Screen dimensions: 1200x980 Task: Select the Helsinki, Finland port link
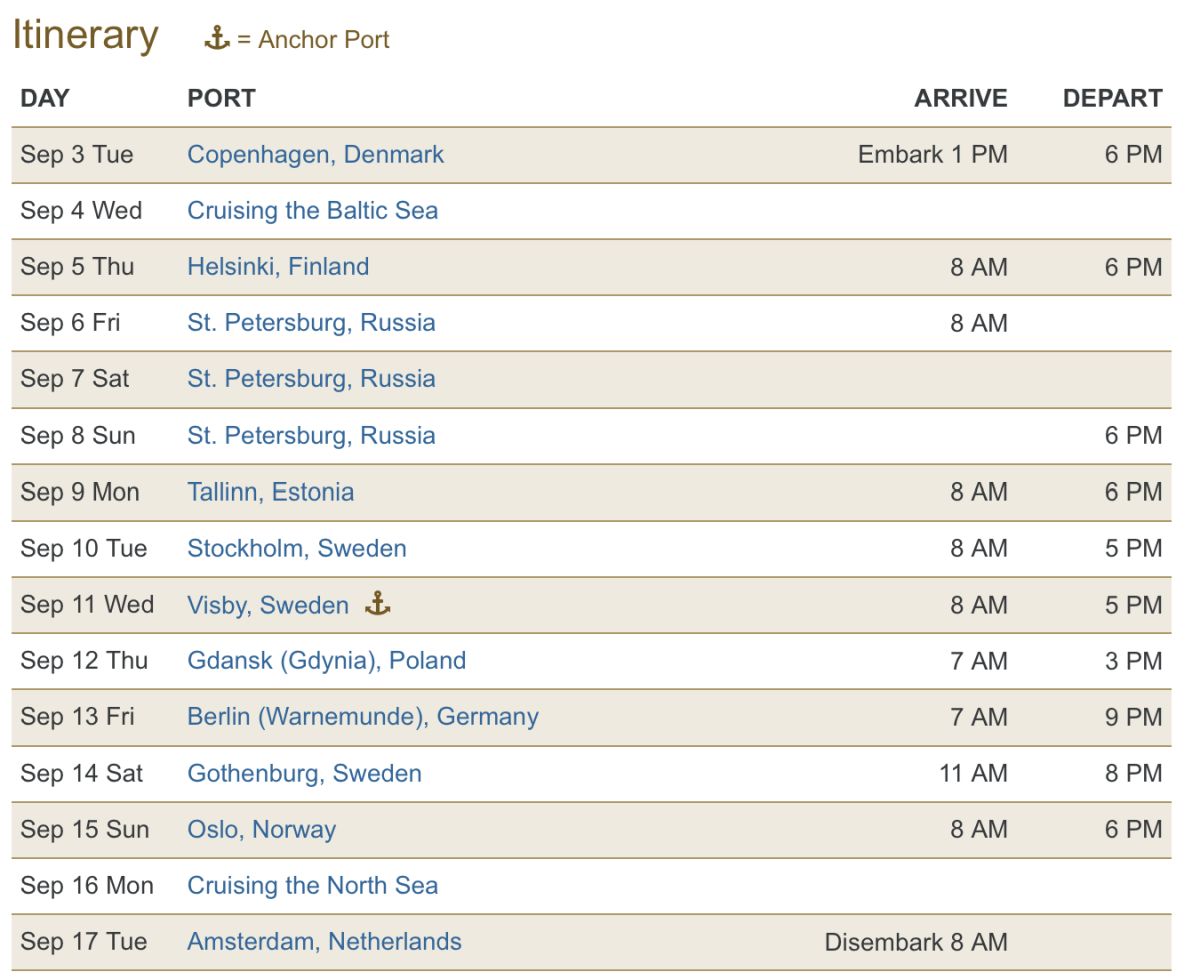(x=278, y=267)
